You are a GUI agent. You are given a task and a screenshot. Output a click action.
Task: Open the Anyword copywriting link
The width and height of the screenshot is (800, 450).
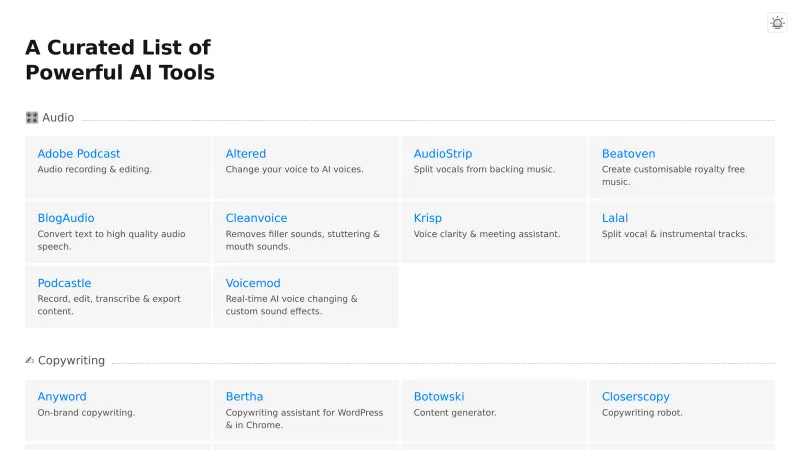click(62, 397)
